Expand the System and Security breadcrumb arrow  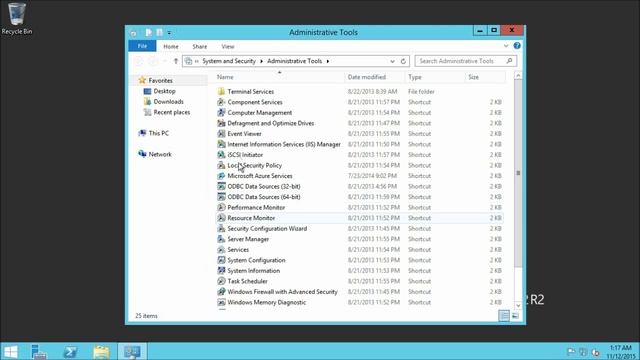coord(261,61)
